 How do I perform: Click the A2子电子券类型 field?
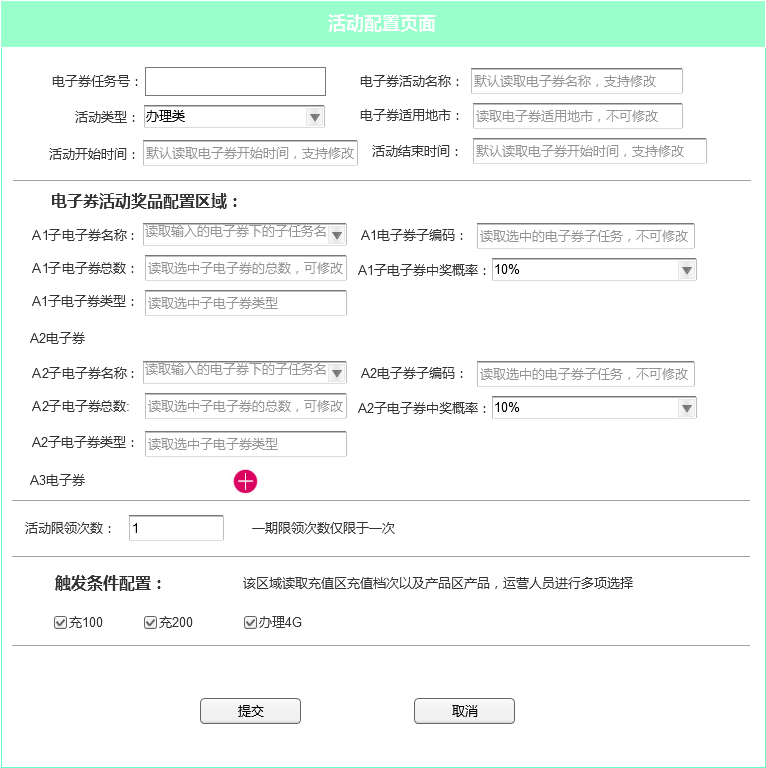pyautogui.click(x=245, y=444)
